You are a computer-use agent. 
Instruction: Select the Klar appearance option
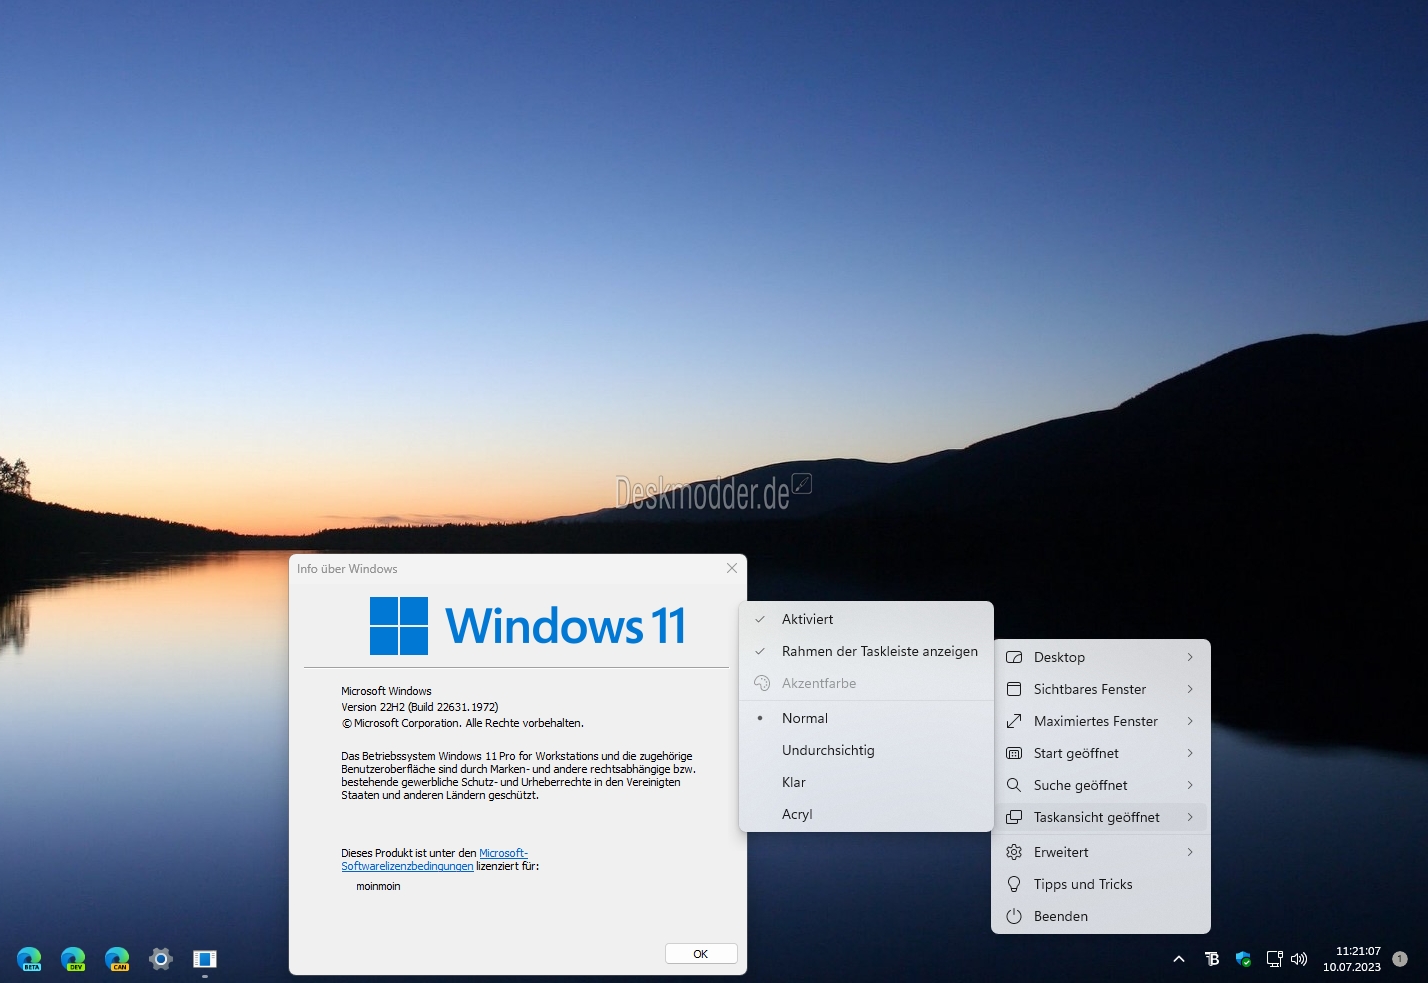866,782
